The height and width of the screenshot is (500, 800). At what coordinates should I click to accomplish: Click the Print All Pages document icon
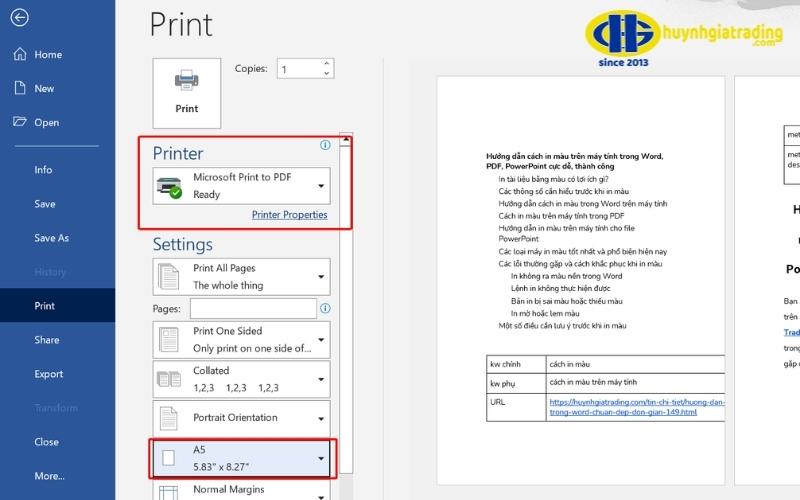pos(168,277)
